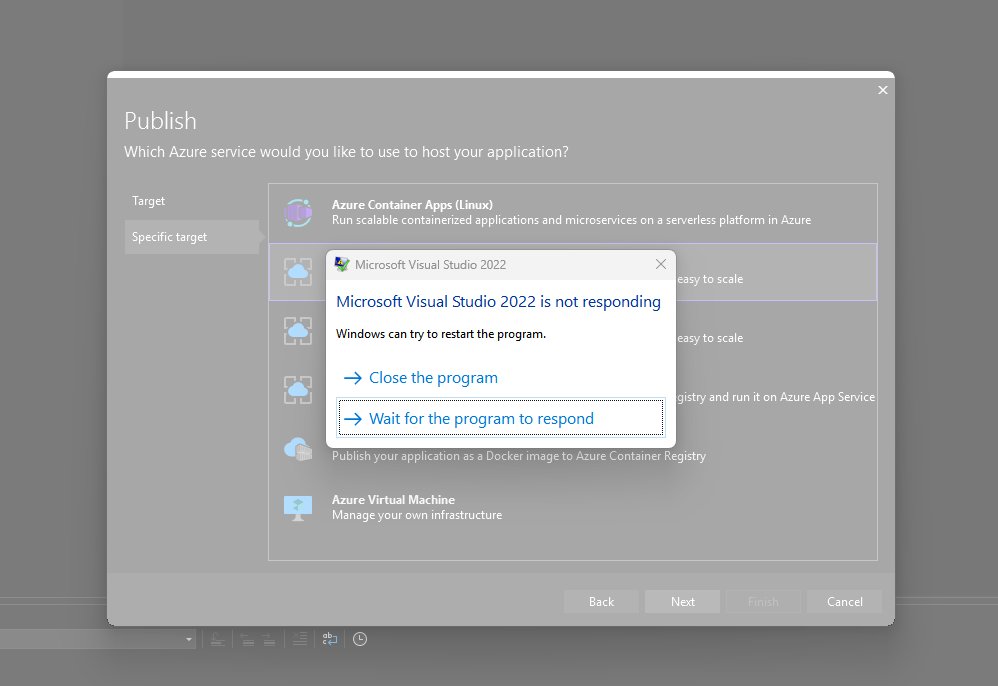This screenshot has width=998, height=686.
Task: Click the selected Azure App Service cloud icon
Action: [298, 272]
